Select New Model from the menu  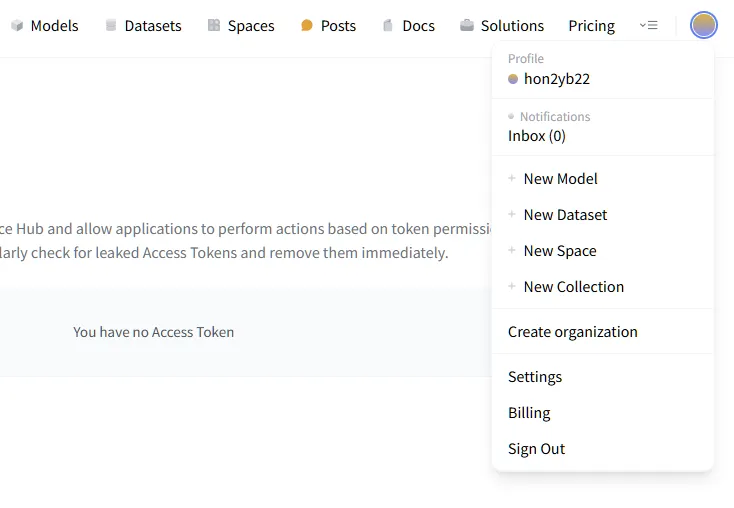click(x=560, y=179)
